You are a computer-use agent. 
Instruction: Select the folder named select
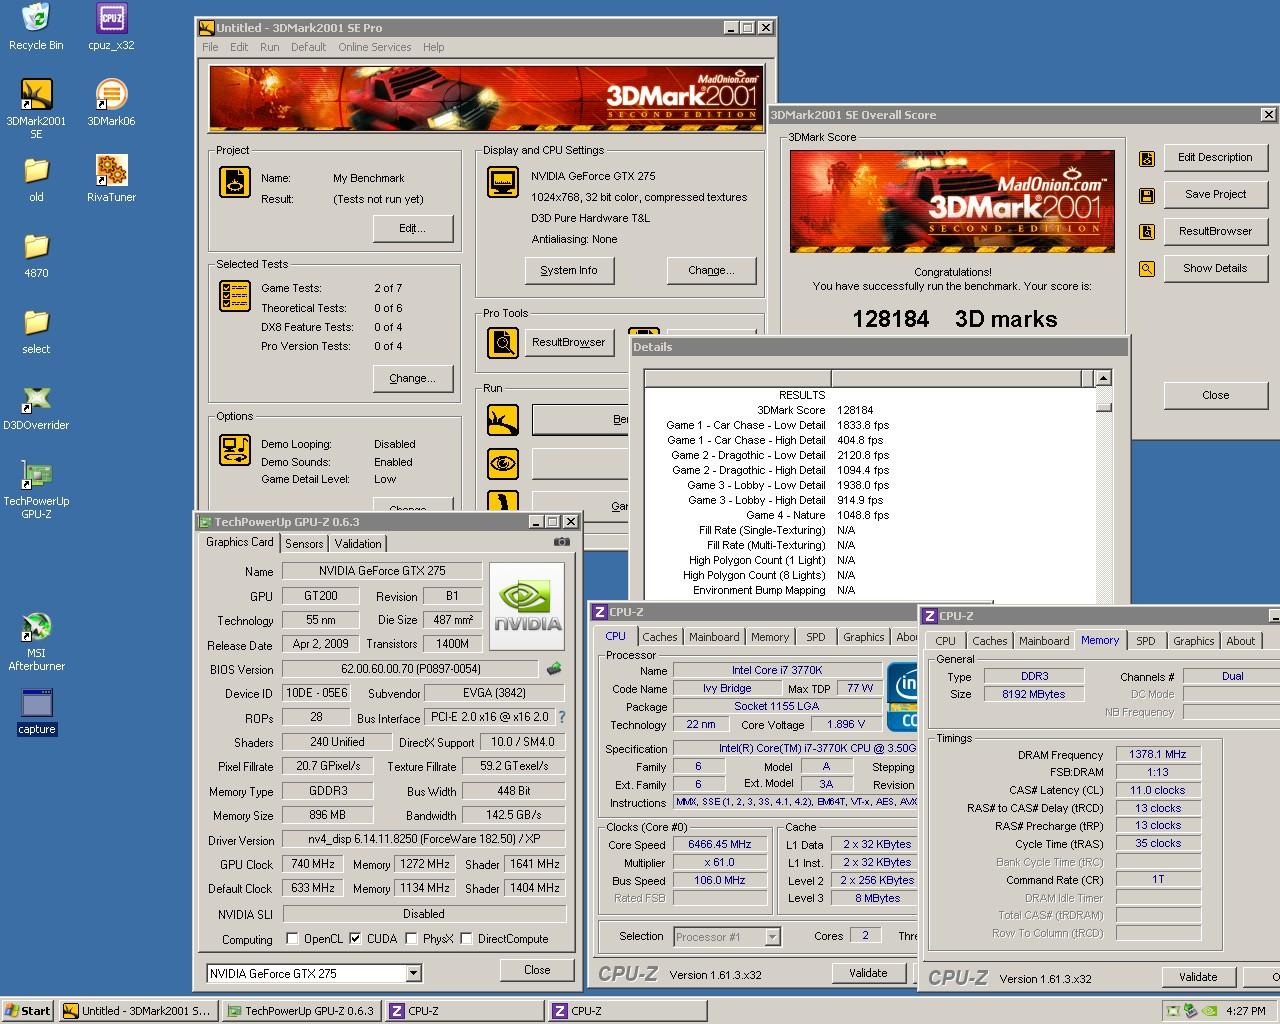coord(36,331)
